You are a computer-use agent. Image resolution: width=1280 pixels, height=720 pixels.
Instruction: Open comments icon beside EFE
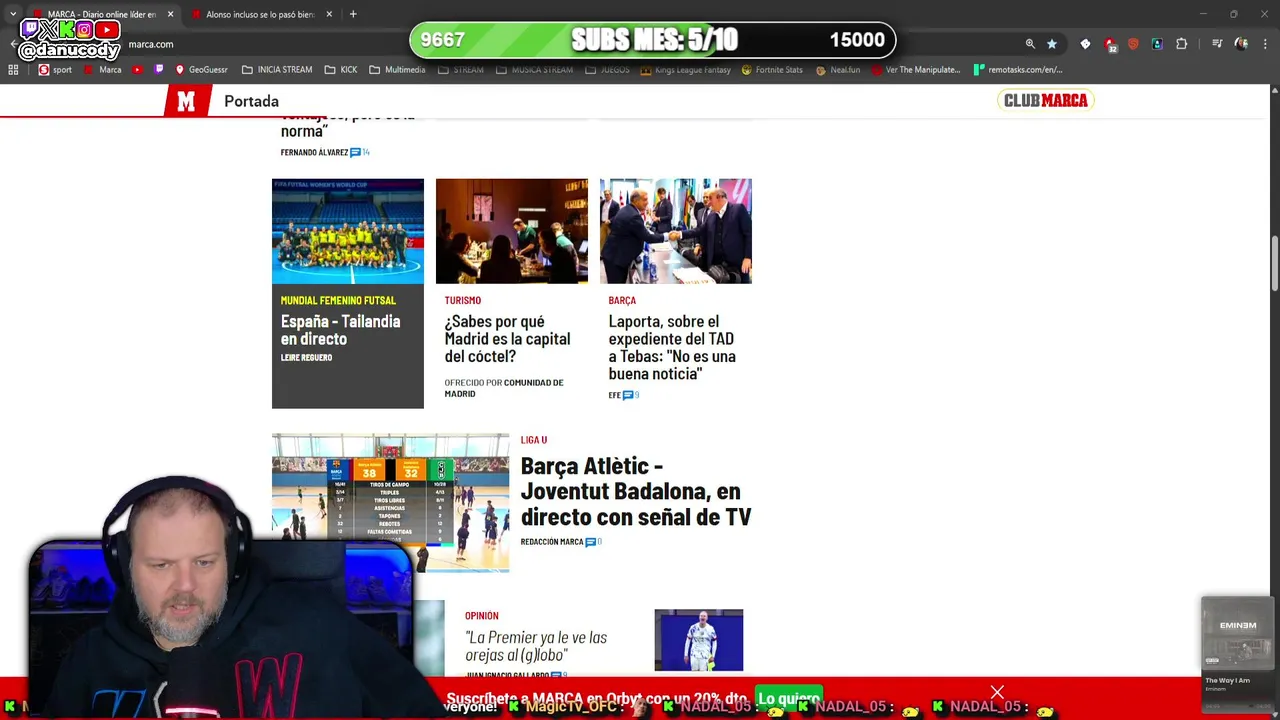pyautogui.click(x=630, y=395)
